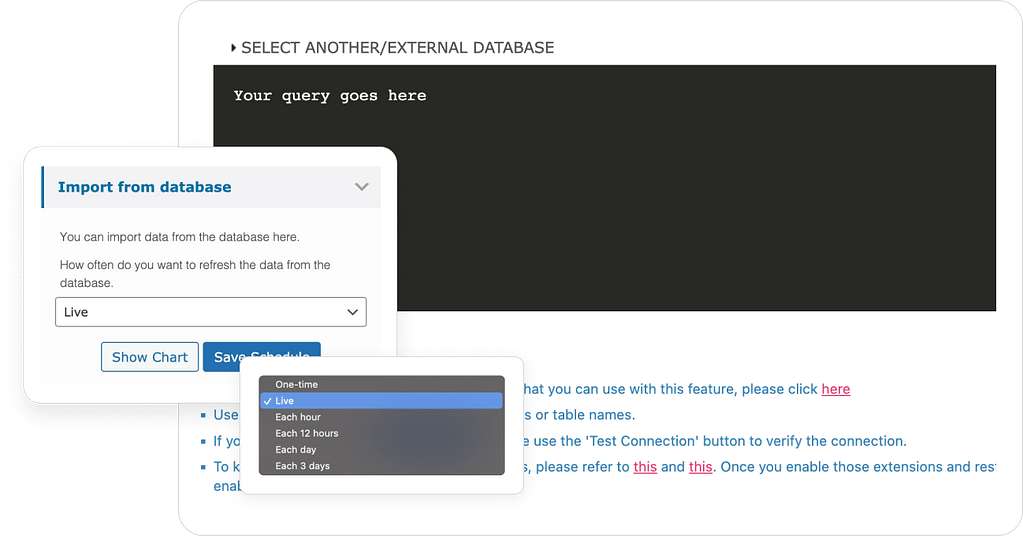Click the triangle beside SELECT ANOTHER/EXTERNAL DATABASE
1023x536 pixels.
point(233,48)
